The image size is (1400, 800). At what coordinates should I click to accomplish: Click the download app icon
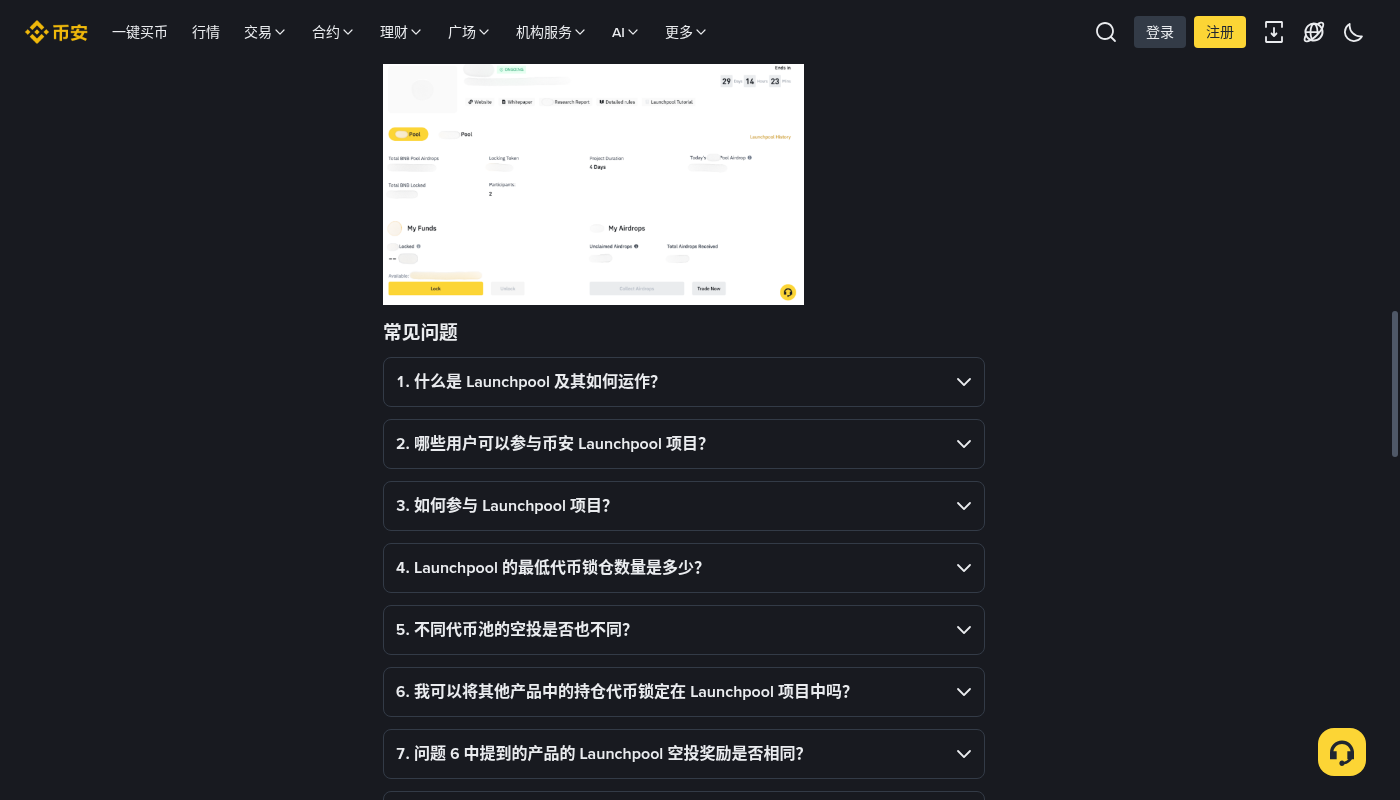point(1274,32)
